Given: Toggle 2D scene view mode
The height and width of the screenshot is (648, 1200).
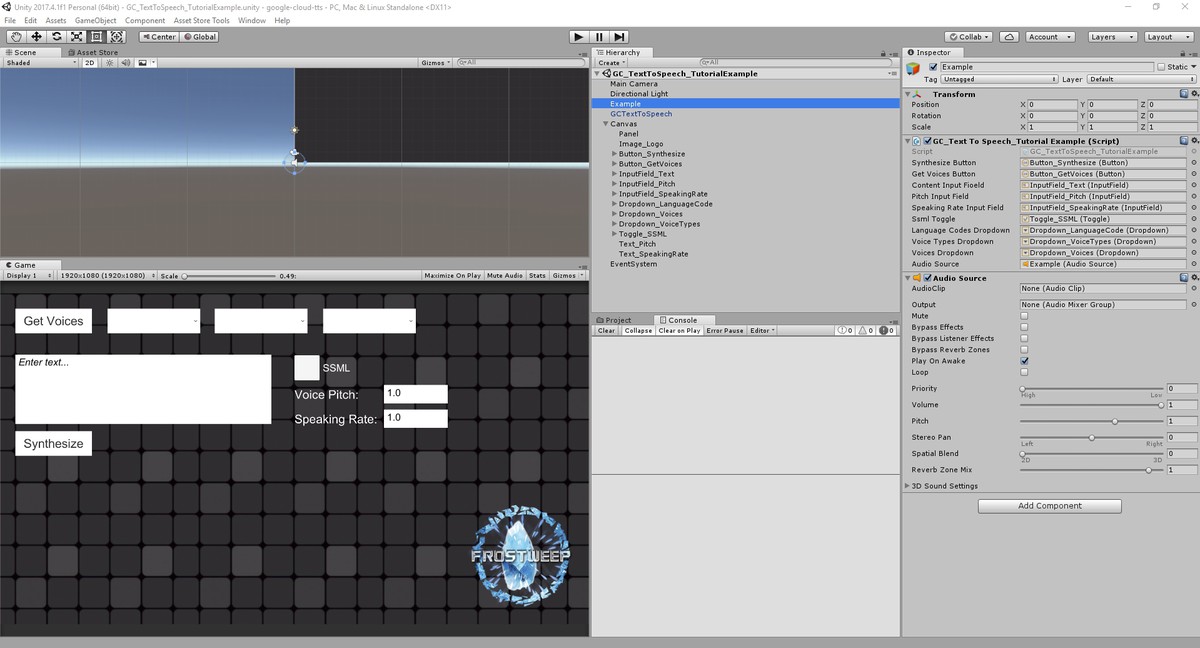Looking at the screenshot, I should (89, 63).
